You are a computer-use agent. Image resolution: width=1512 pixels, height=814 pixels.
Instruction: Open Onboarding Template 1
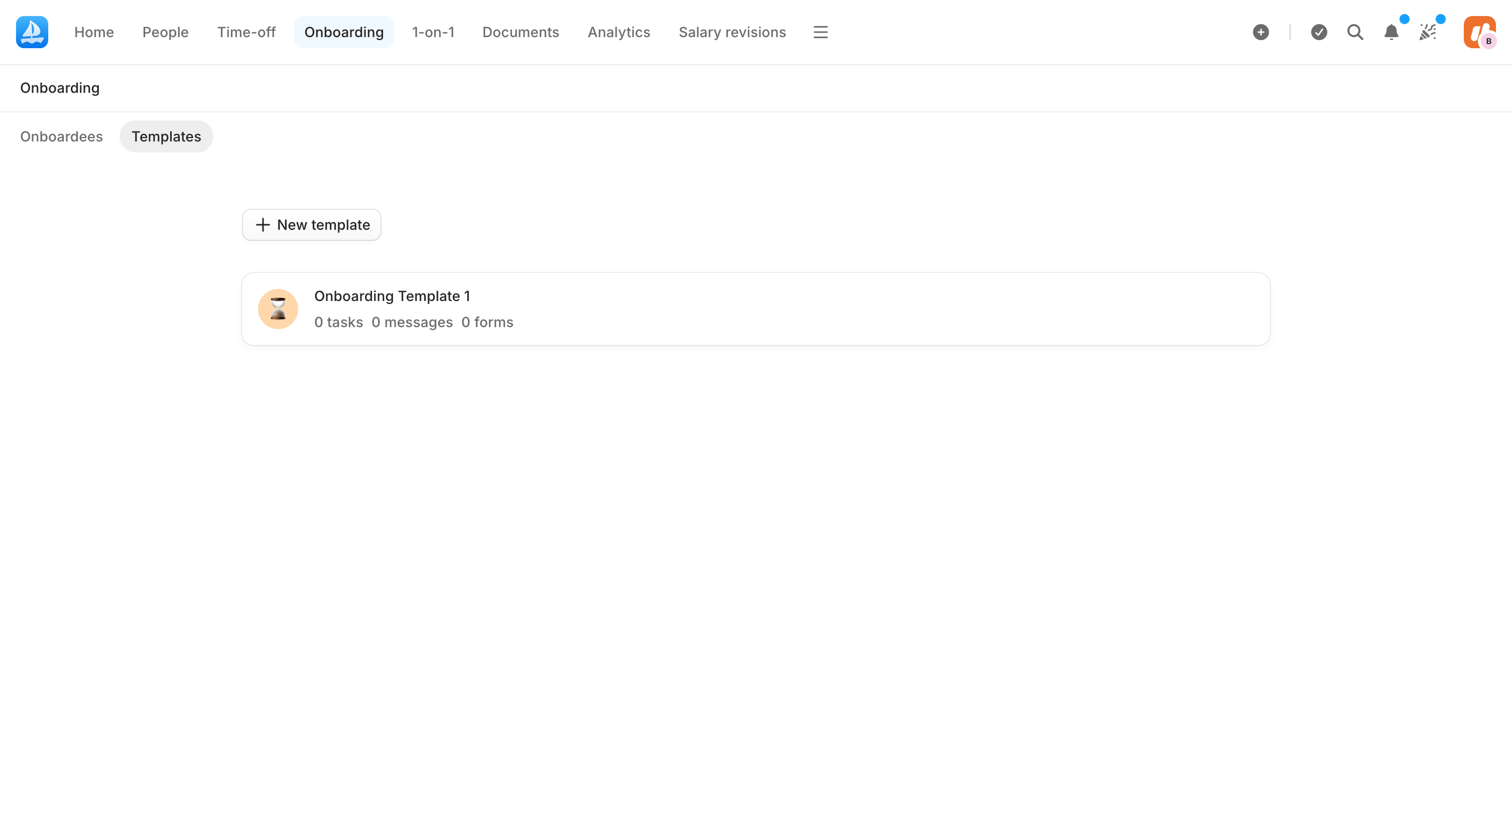pos(756,309)
